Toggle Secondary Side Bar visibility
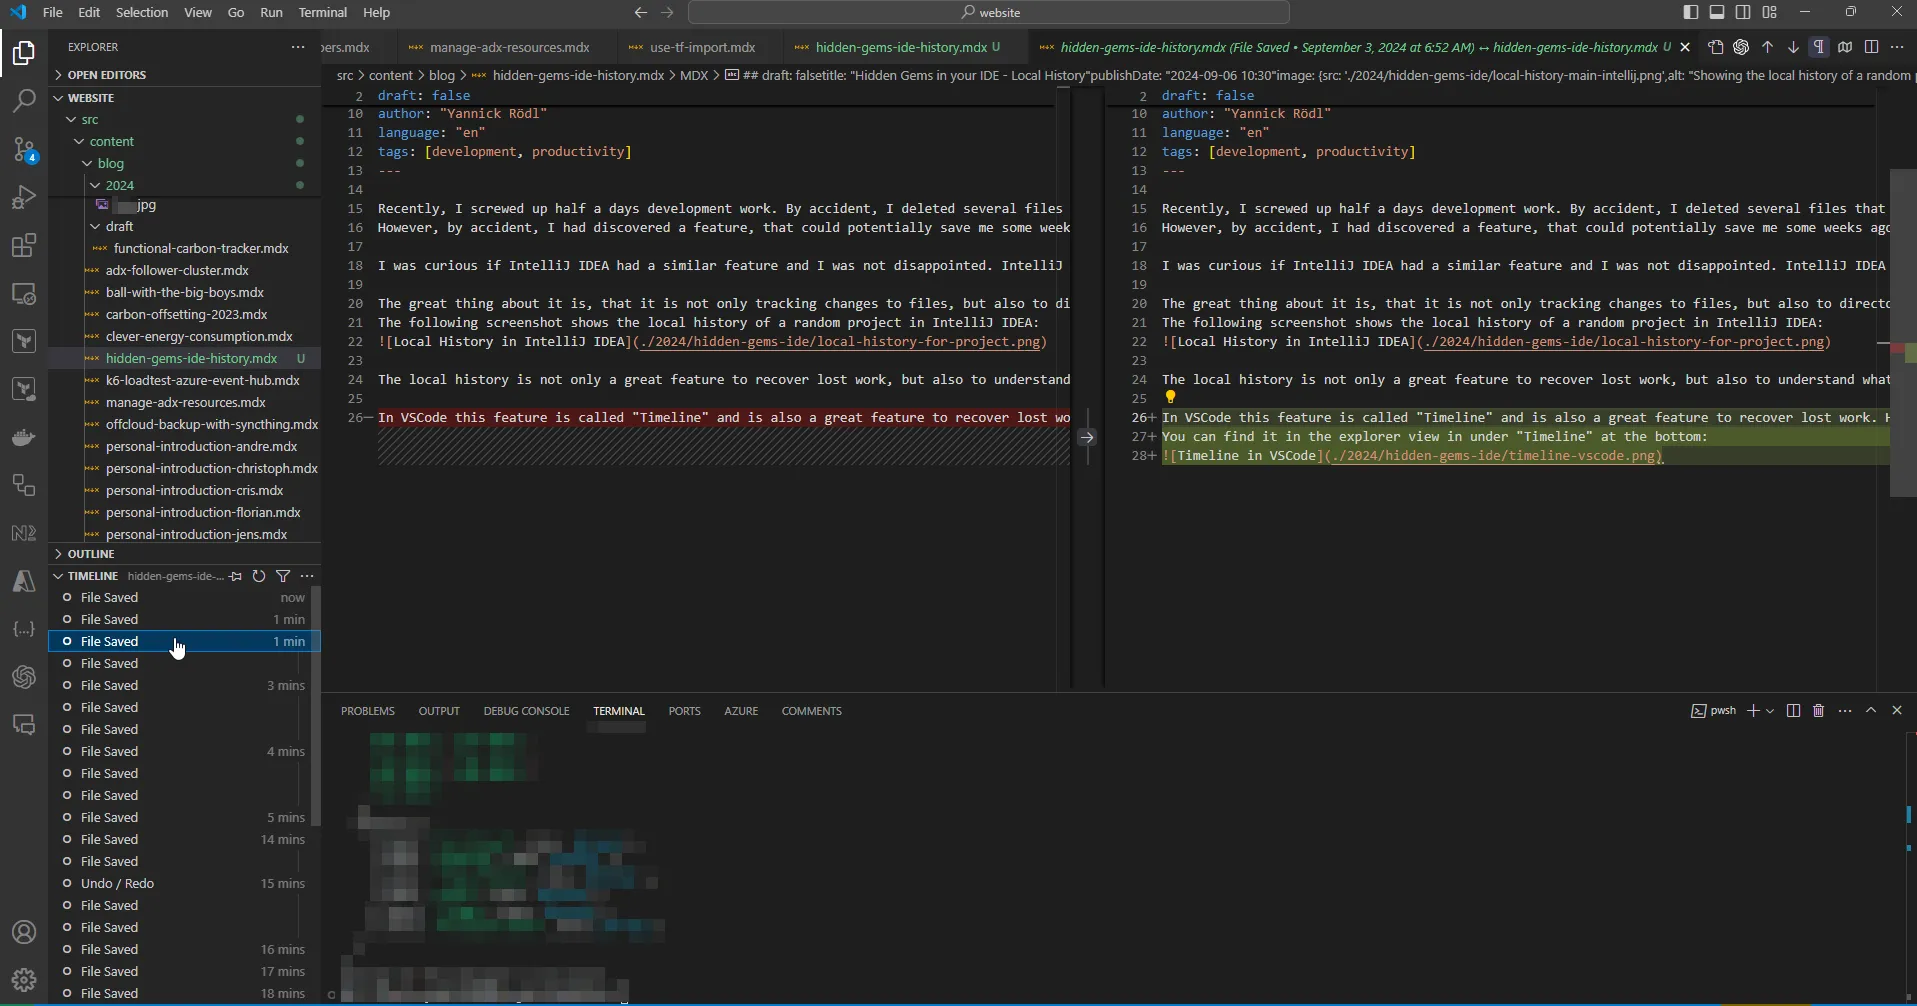This screenshot has height=1006, width=1917. [1743, 12]
